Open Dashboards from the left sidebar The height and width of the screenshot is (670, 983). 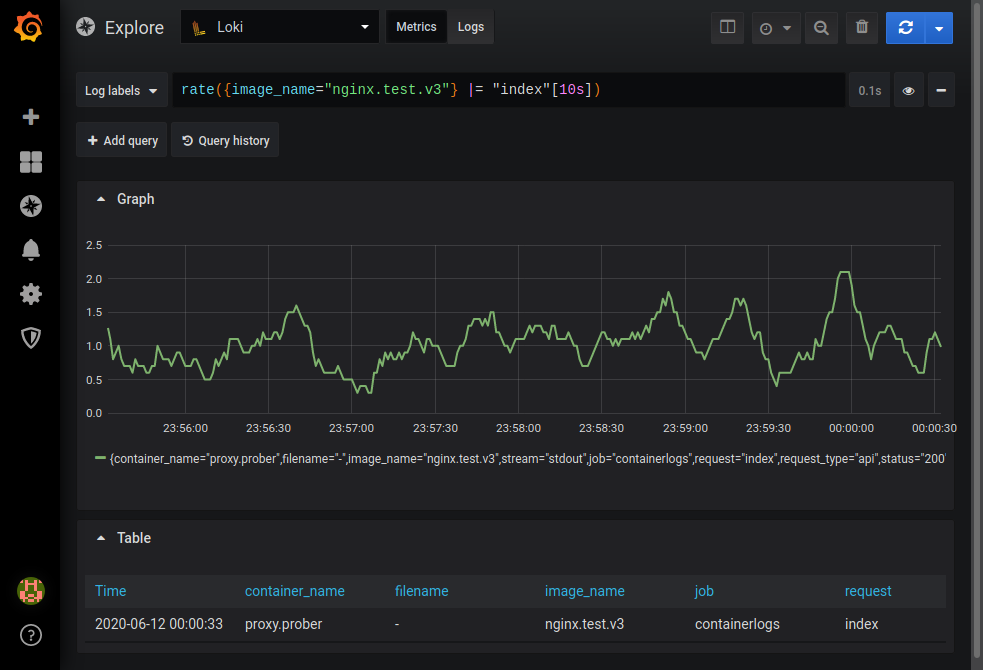click(x=30, y=161)
